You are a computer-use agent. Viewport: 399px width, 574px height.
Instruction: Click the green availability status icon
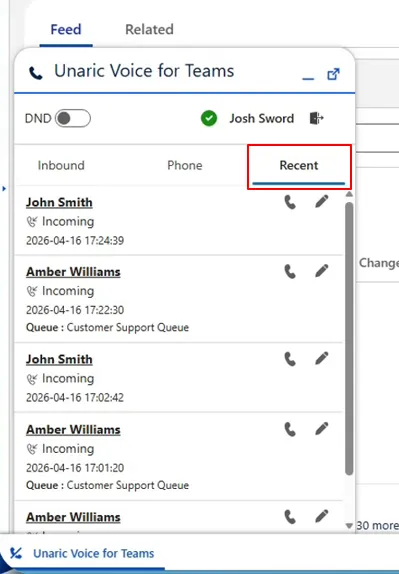[x=209, y=118]
